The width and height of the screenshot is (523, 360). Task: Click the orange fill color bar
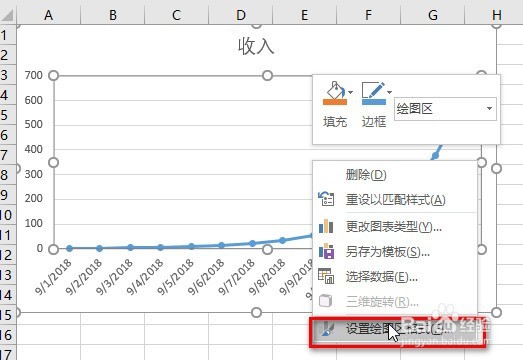point(335,102)
